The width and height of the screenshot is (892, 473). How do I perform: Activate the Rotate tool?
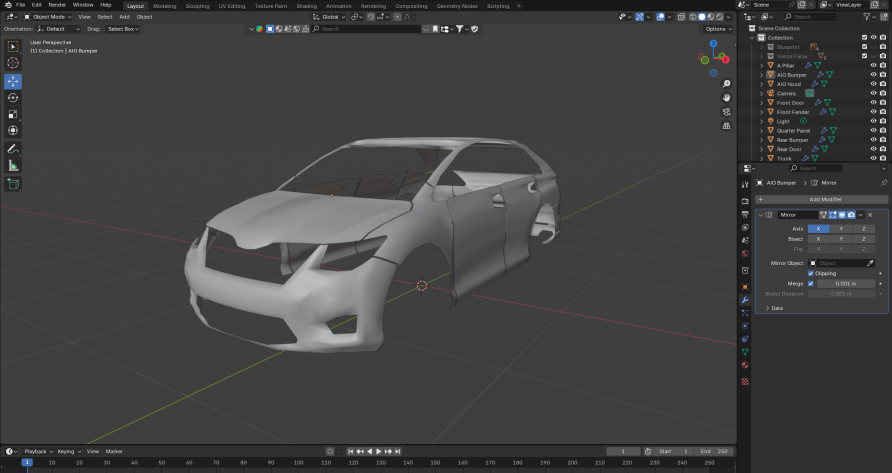coord(13,97)
